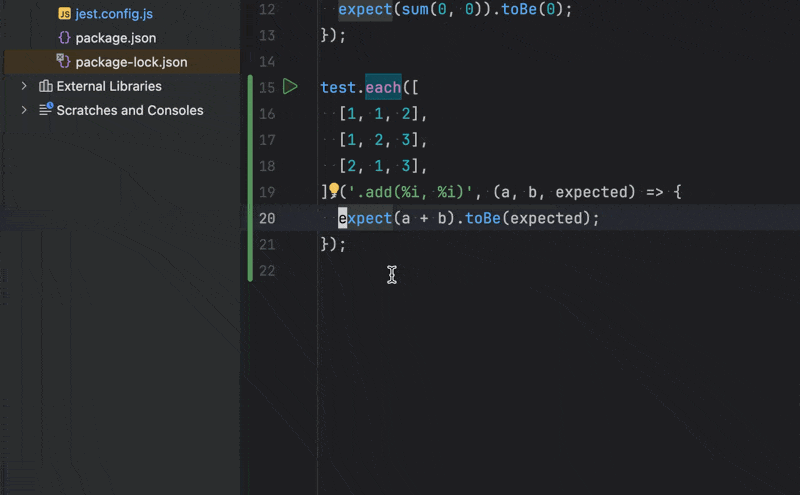Viewport: 800px width, 495px height.
Task: Run the test.each test from gutter
Action: pos(290,86)
